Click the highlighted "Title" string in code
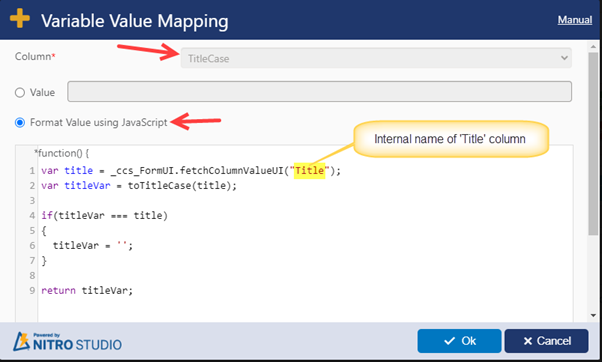The height and width of the screenshot is (362, 602). click(x=309, y=170)
